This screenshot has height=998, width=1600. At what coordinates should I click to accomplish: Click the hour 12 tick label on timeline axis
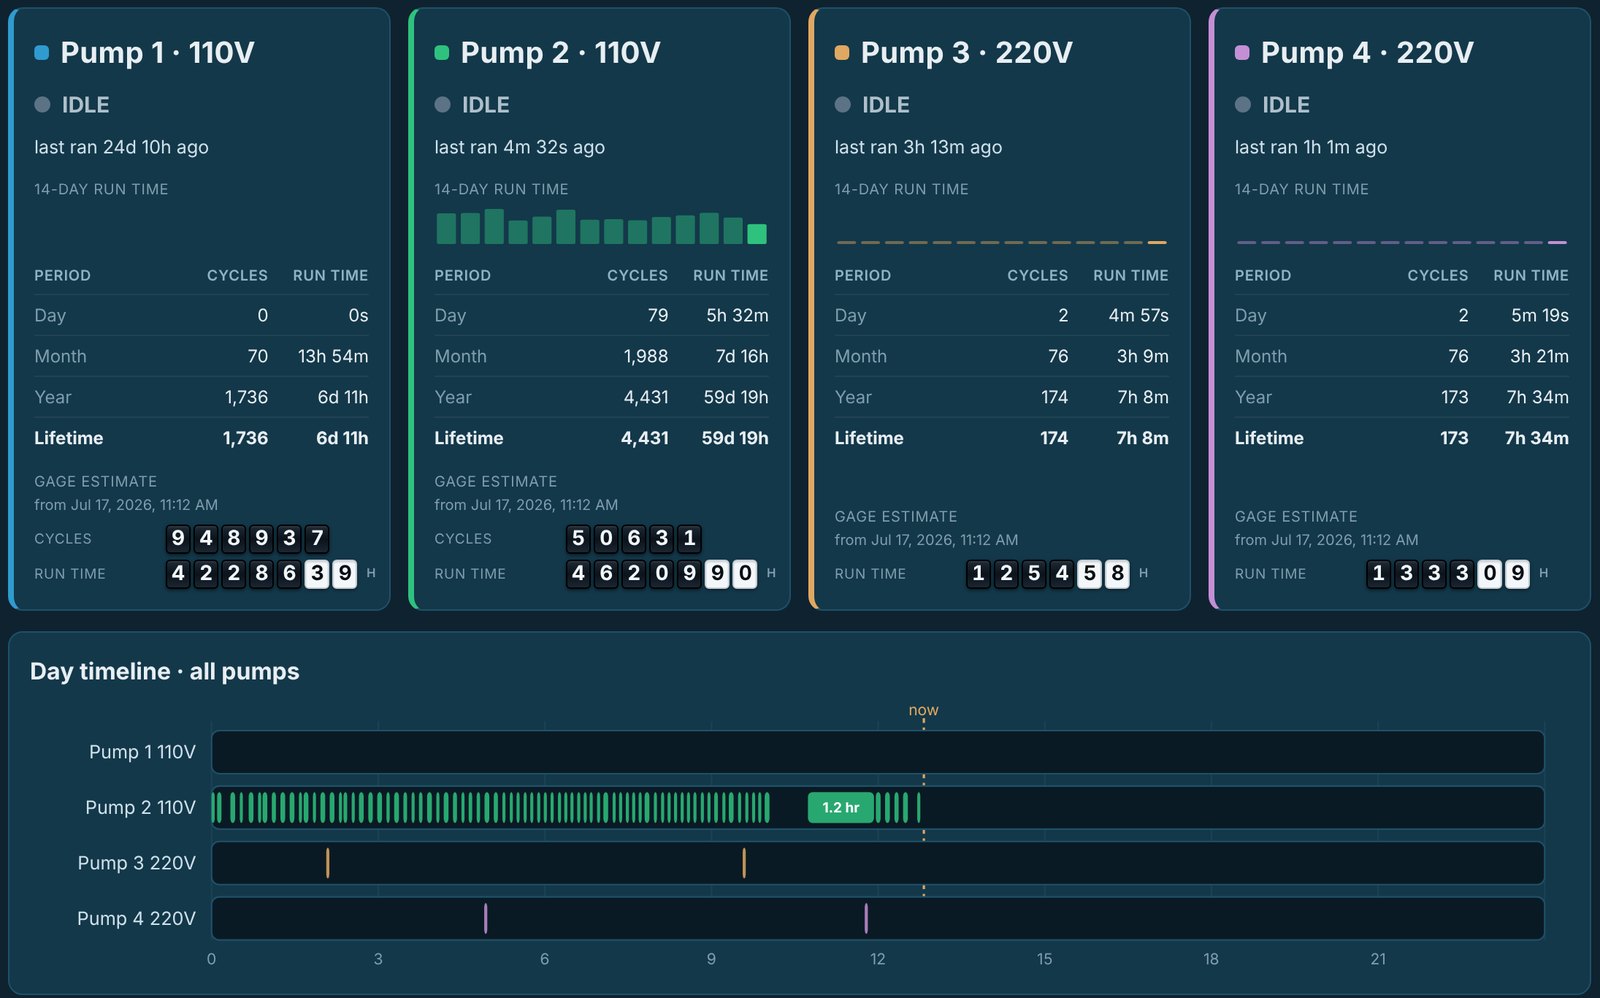(877, 959)
